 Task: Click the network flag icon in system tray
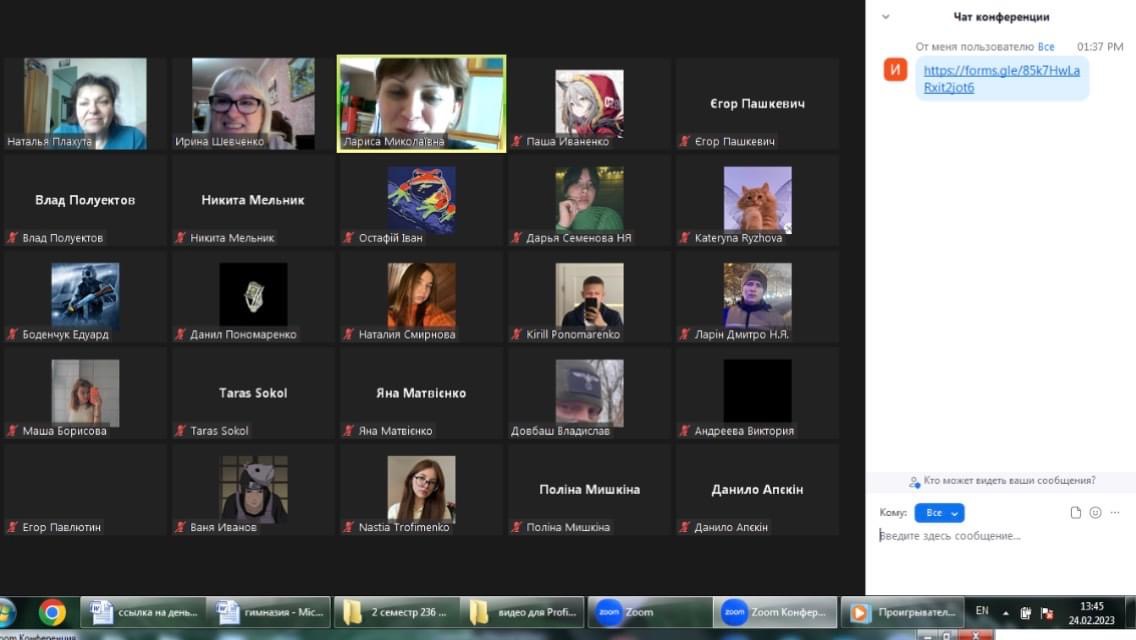click(1046, 612)
